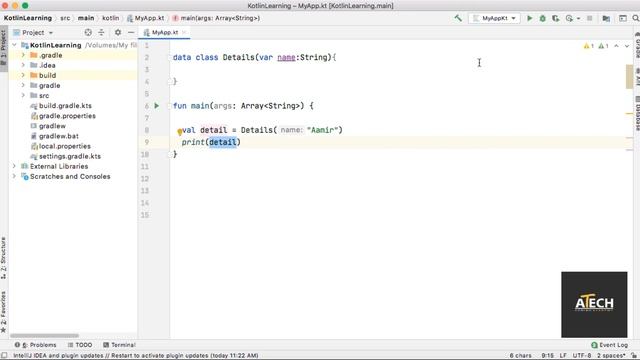The image size is (640, 360).
Task: Click the kotlin breadcrumb
Action: click(x=111, y=18)
